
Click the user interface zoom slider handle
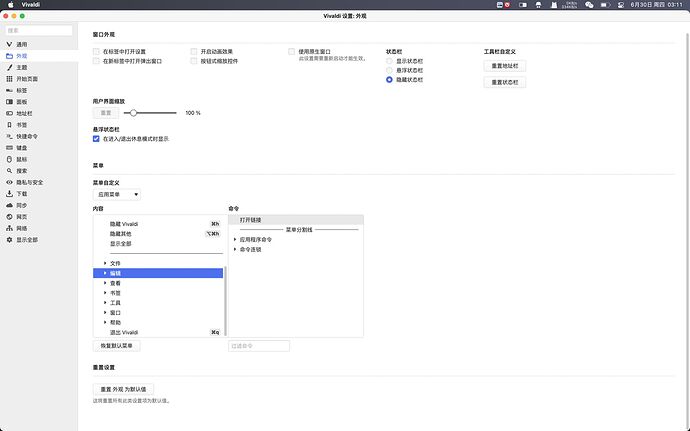133,113
